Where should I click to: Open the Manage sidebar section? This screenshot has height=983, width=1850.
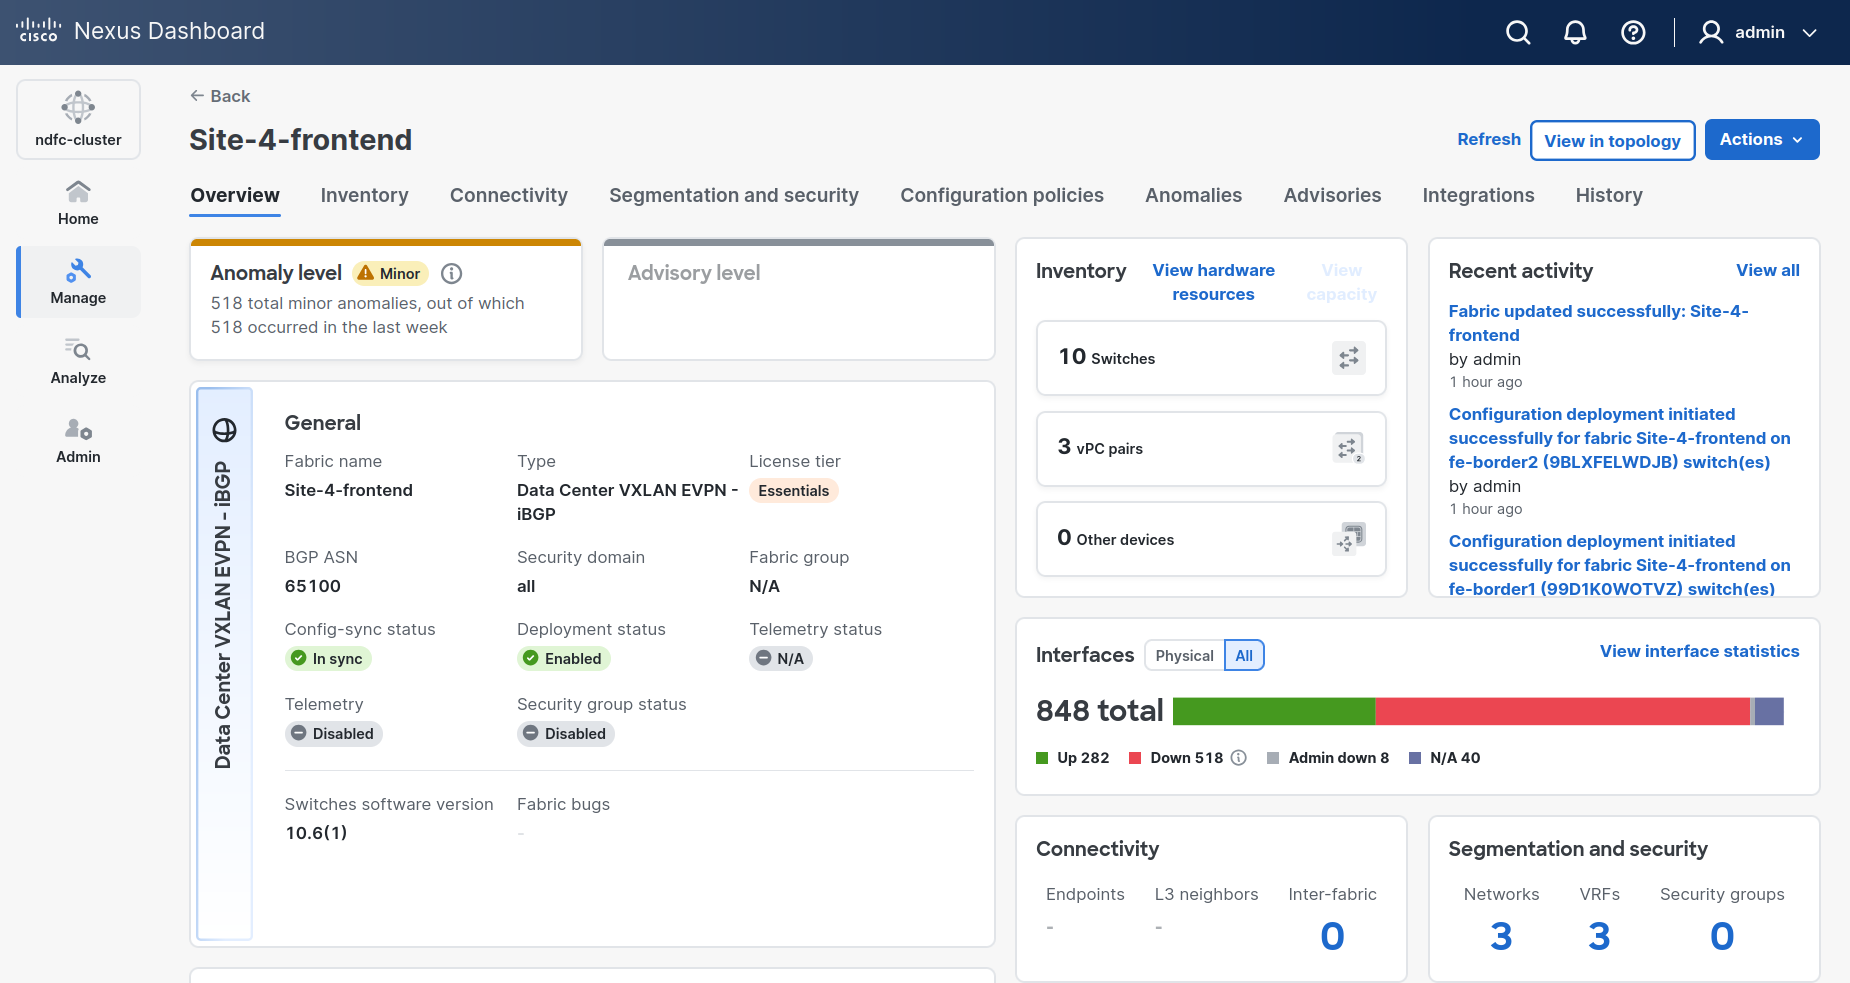coord(78,282)
